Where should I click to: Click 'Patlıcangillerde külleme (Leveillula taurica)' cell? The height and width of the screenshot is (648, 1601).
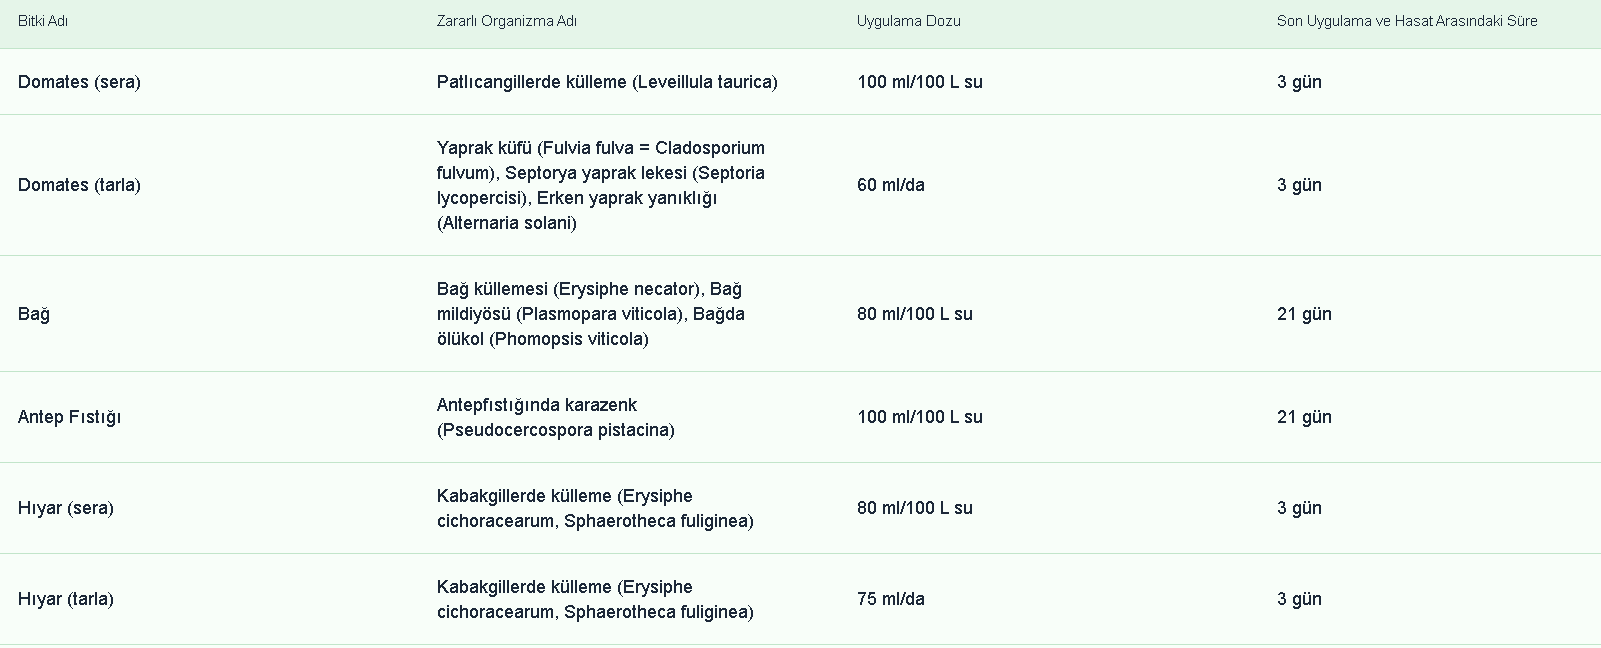[607, 82]
